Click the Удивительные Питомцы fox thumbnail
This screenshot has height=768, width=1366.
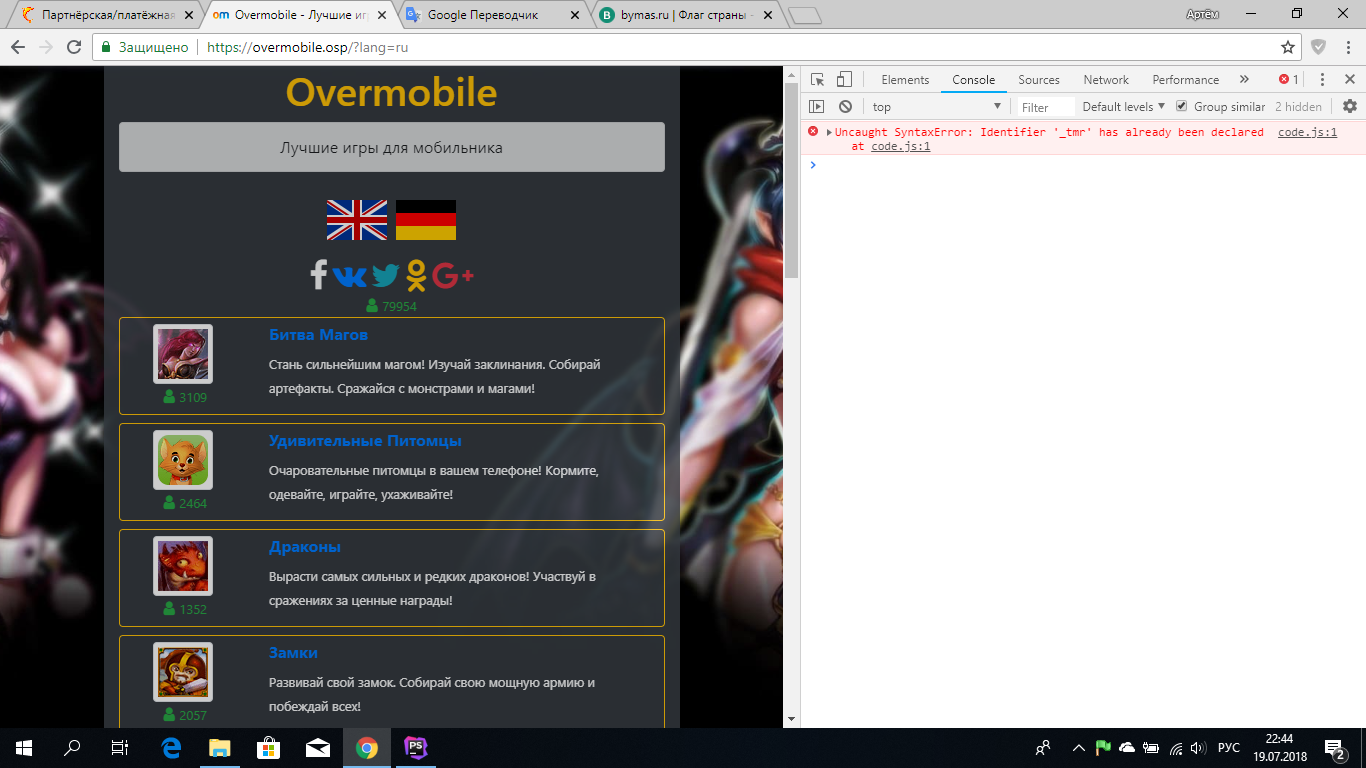click(183, 460)
